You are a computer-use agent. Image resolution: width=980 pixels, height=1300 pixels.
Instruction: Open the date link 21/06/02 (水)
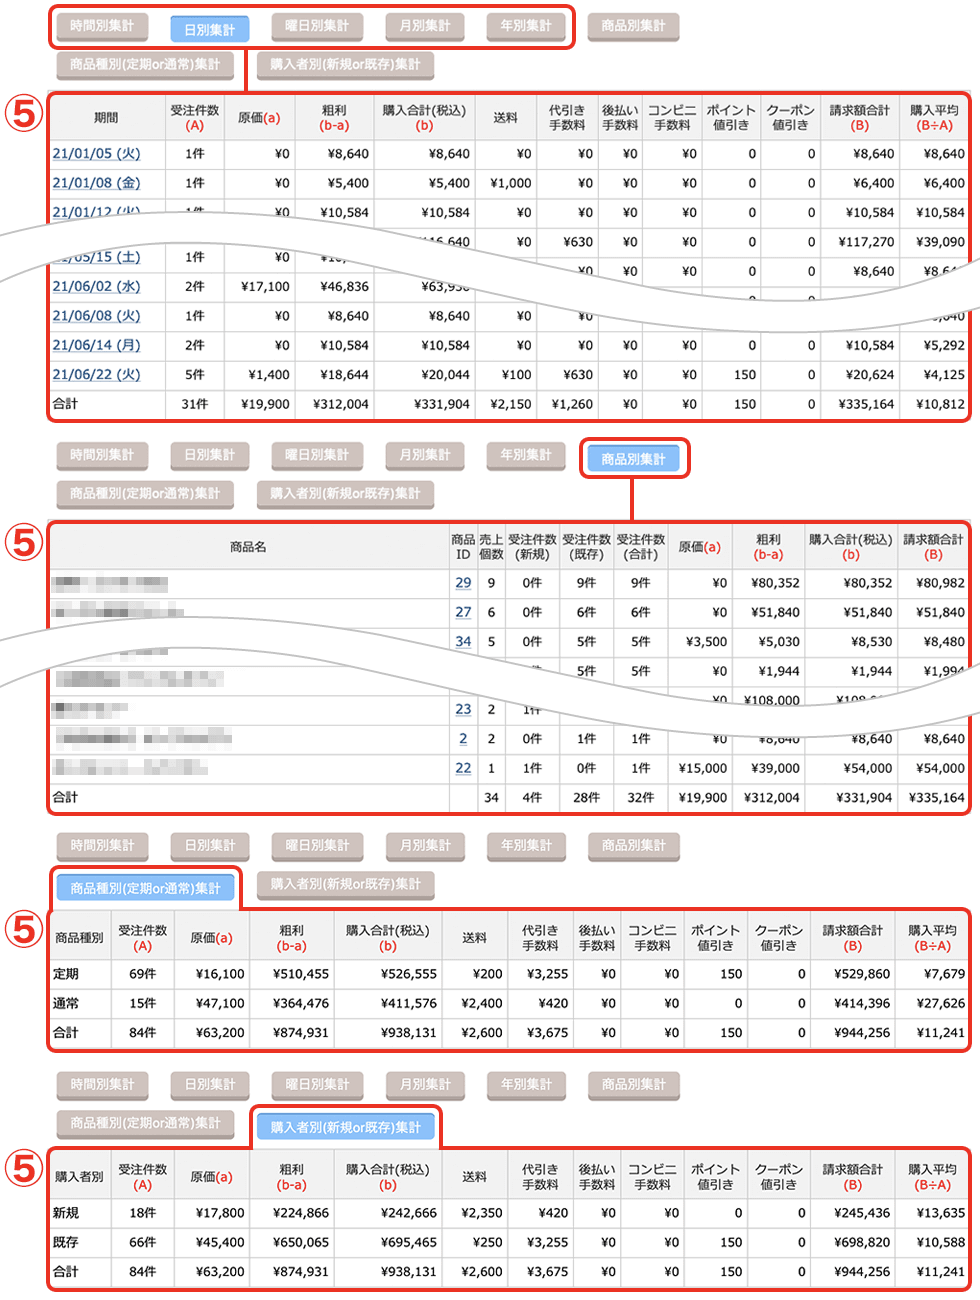click(96, 286)
